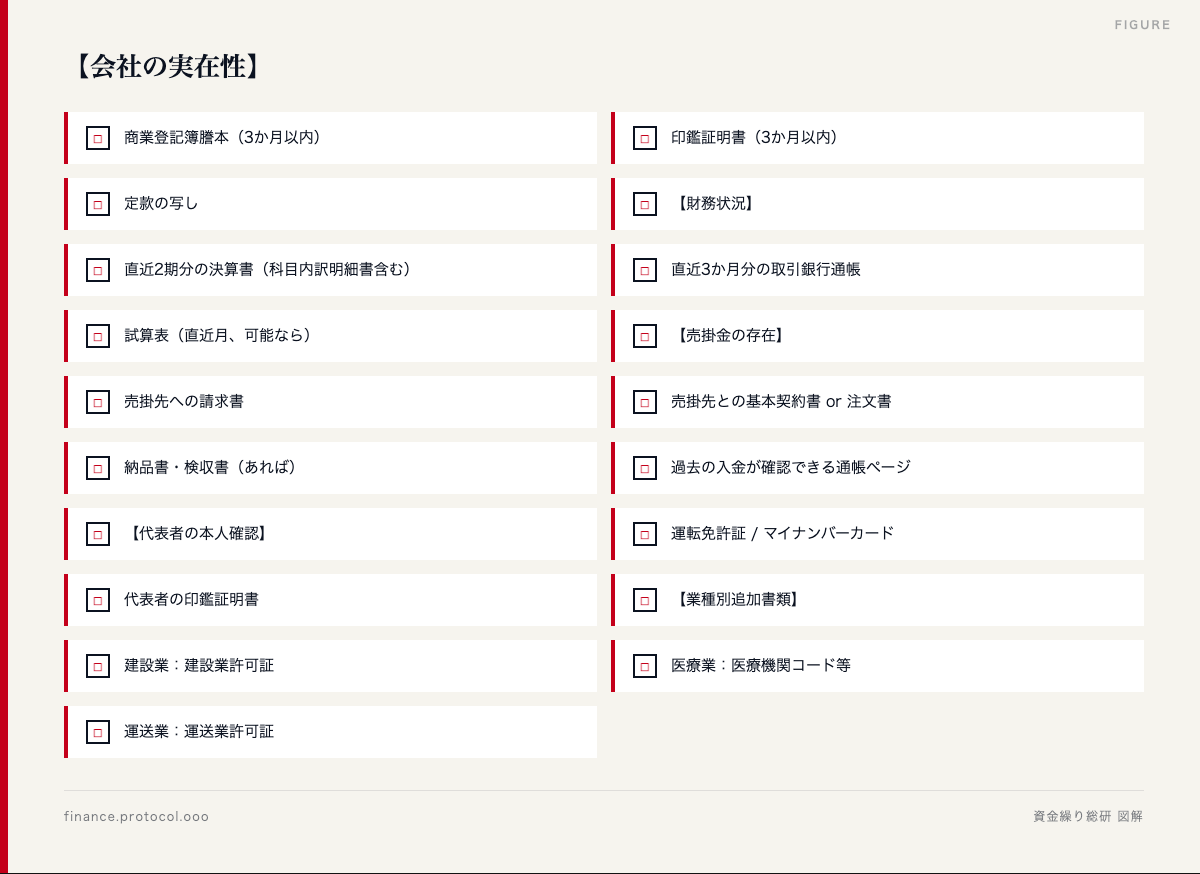Check the 商業登記簿謄本（3か月以内）checkbox
Screen dimensions: 1200x874
click(x=97, y=138)
